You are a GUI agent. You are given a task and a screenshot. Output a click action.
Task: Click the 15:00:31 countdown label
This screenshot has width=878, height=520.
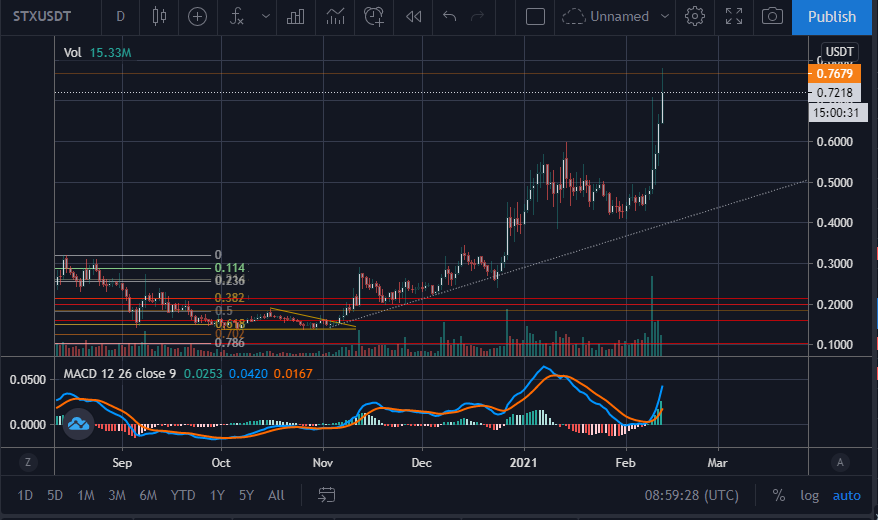(836, 113)
